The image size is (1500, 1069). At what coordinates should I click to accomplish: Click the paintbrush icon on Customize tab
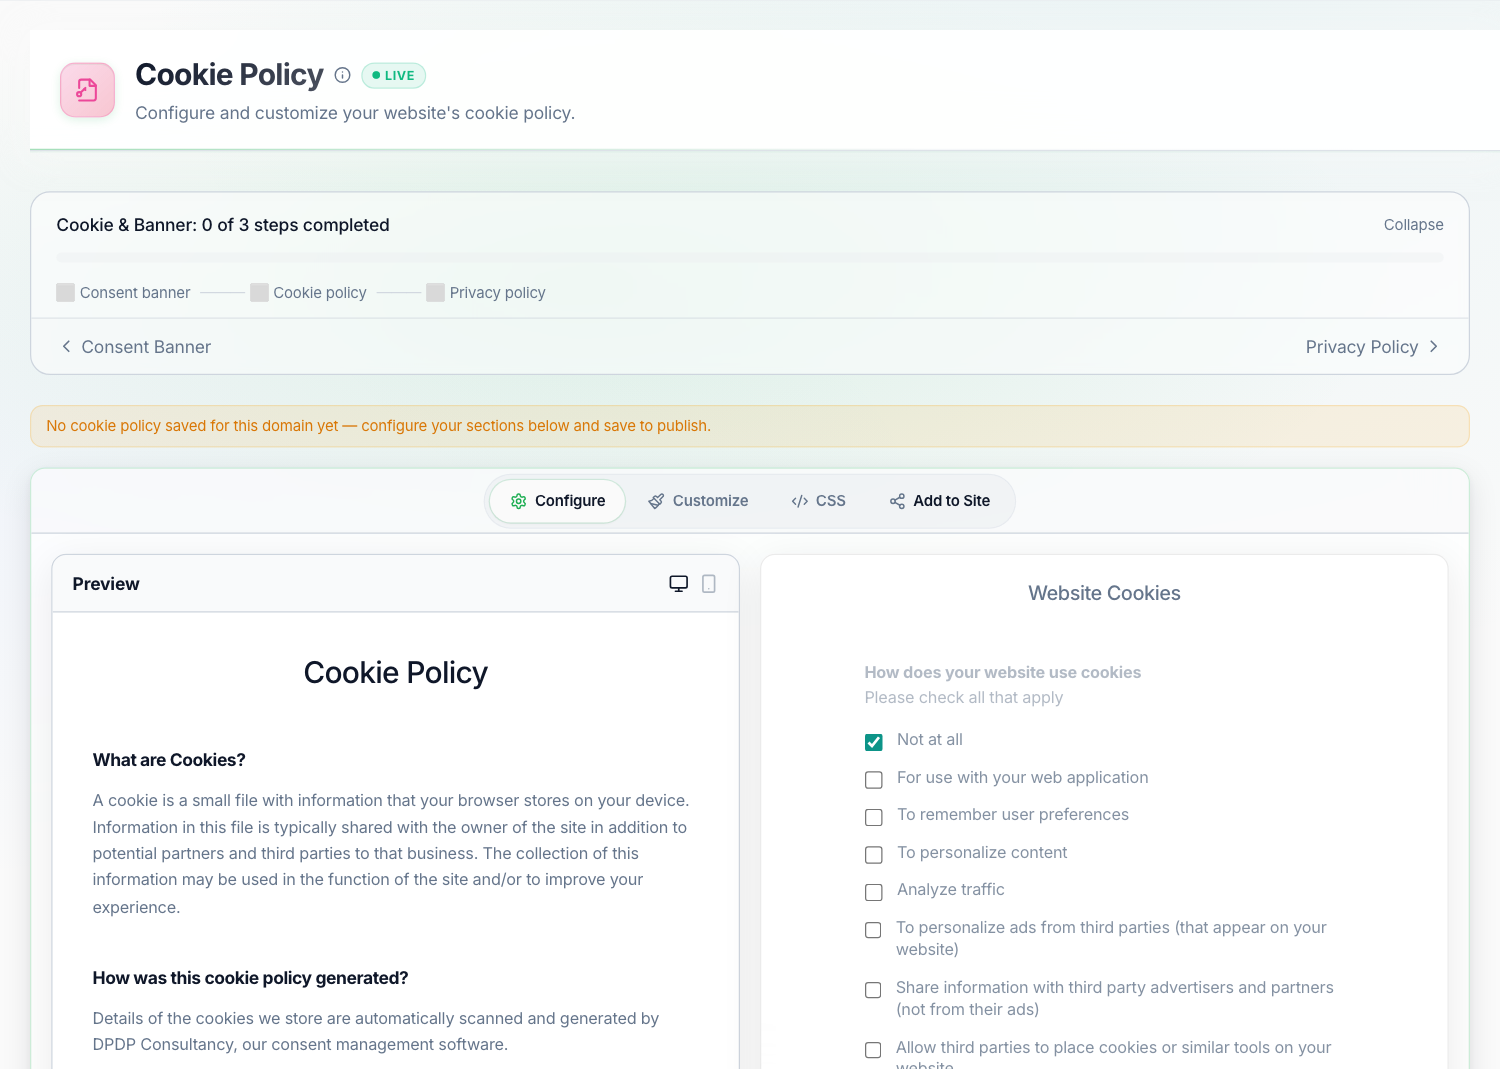point(656,501)
